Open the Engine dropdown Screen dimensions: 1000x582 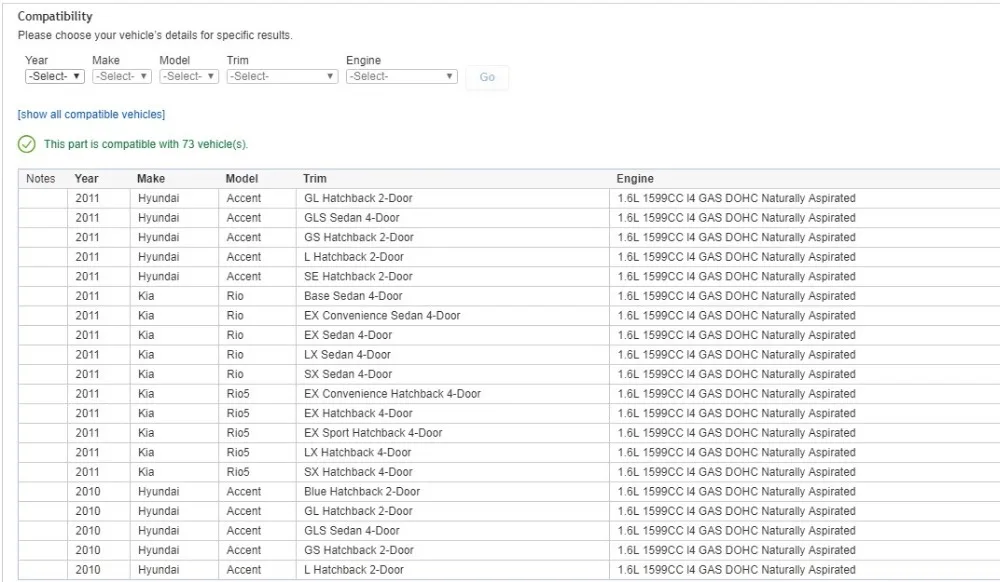402,76
